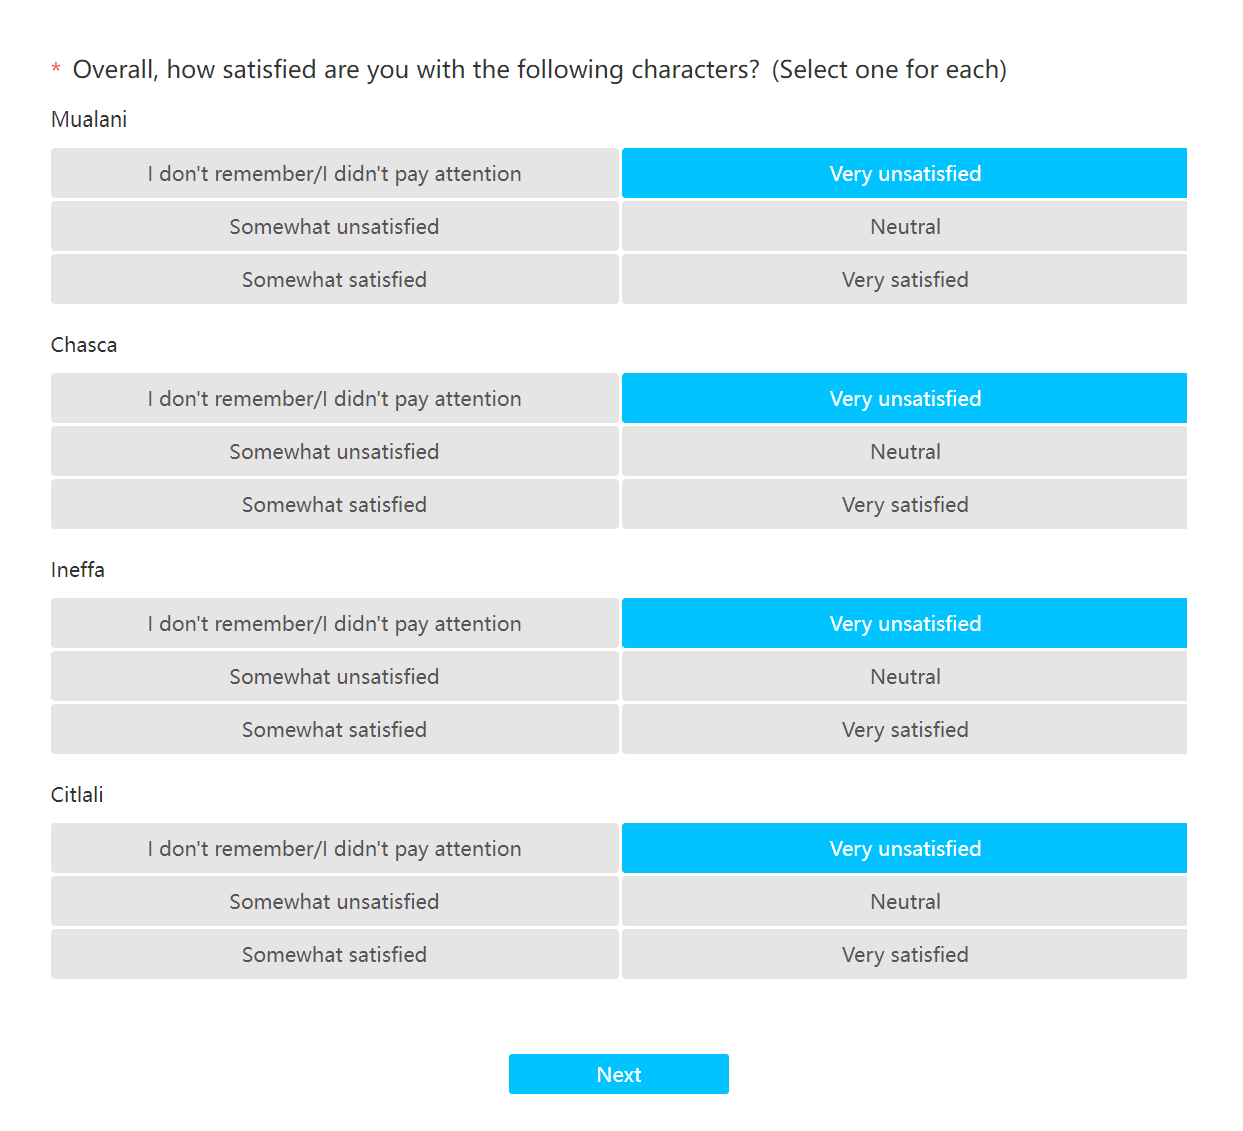Pick Somewhat satisfied for Chasca
This screenshot has height=1131, width=1243.
click(x=334, y=504)
